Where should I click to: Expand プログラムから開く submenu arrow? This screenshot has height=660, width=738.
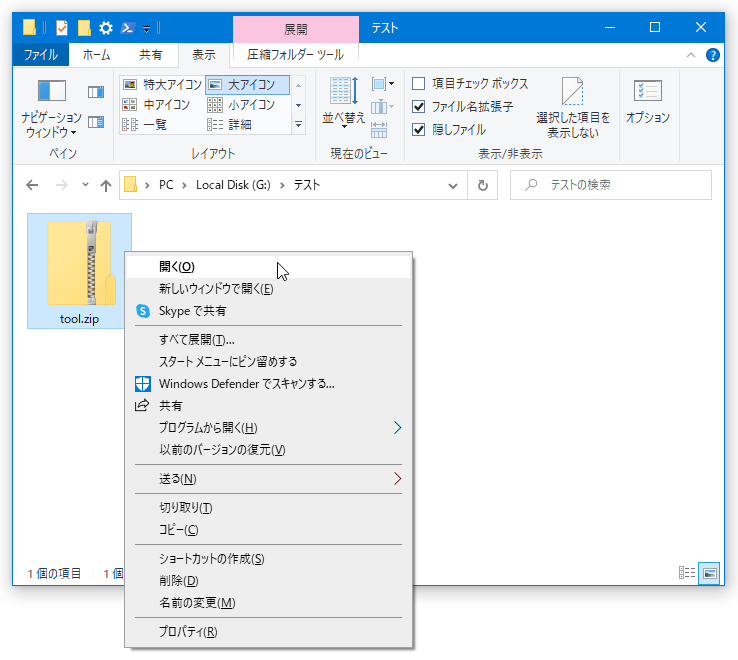(398, 427)
